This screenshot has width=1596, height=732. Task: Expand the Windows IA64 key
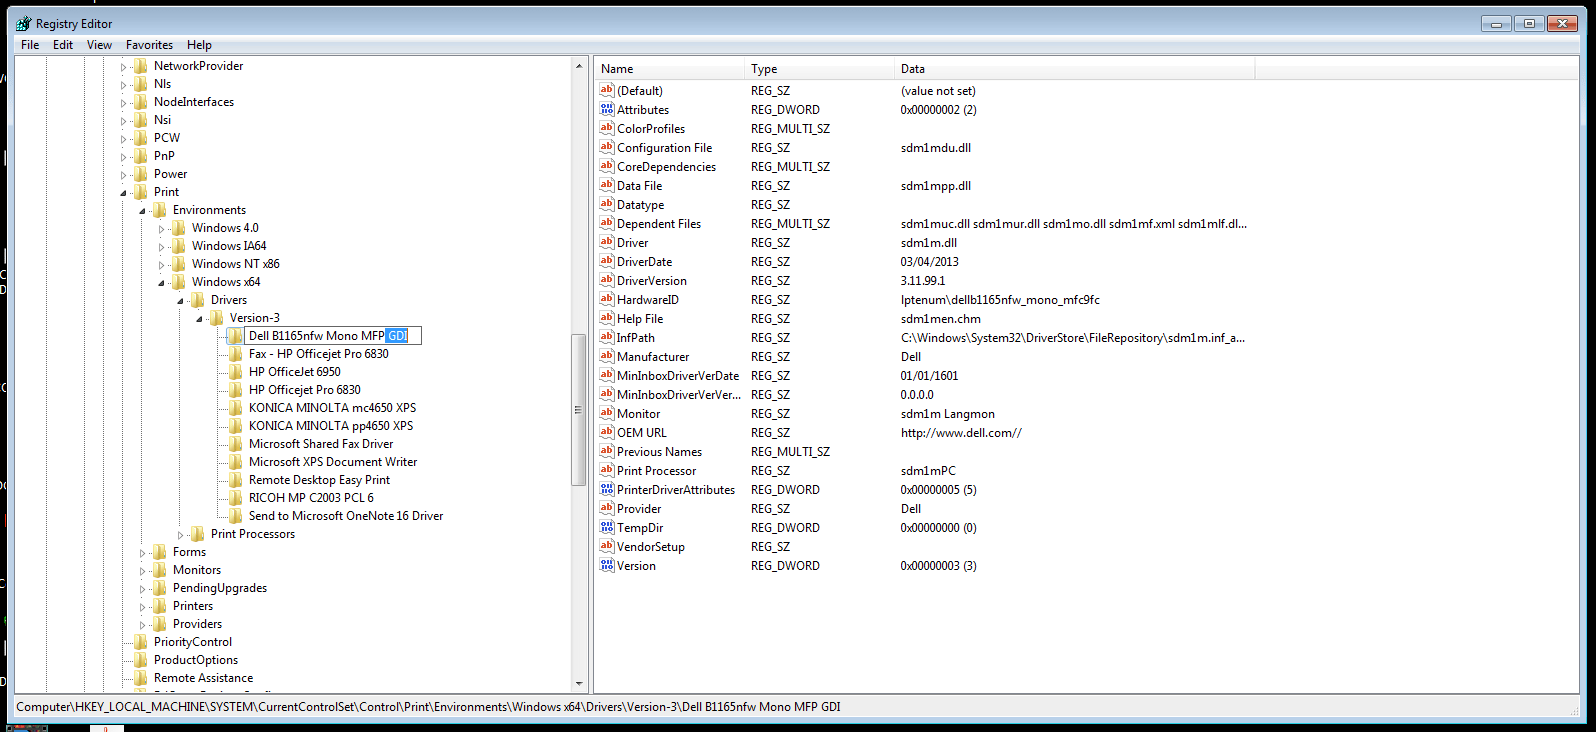click(162, 247)
